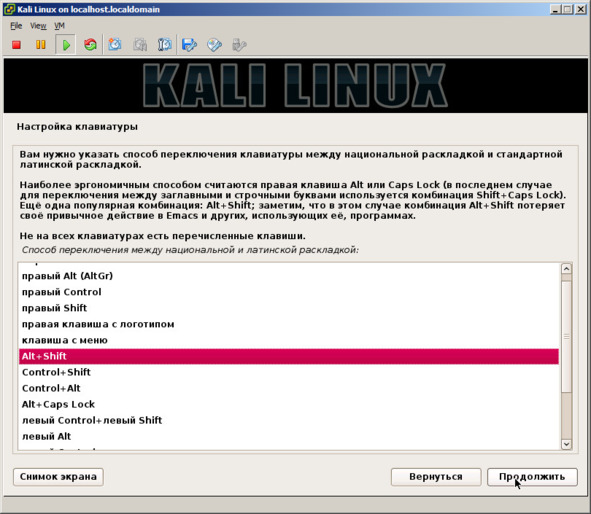Image resolution: width=591 pixels, height=514 pixels.
Task: Select the Alt+Shift list item
Action: pos(289,356)
